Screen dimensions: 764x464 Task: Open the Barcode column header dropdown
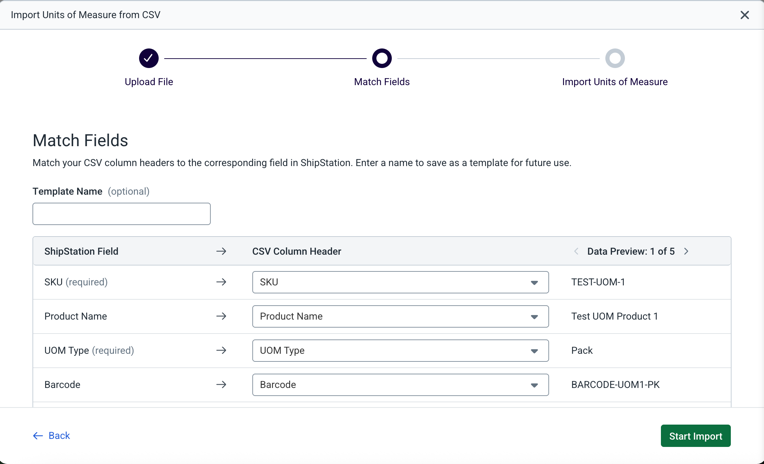pos(401,385)
